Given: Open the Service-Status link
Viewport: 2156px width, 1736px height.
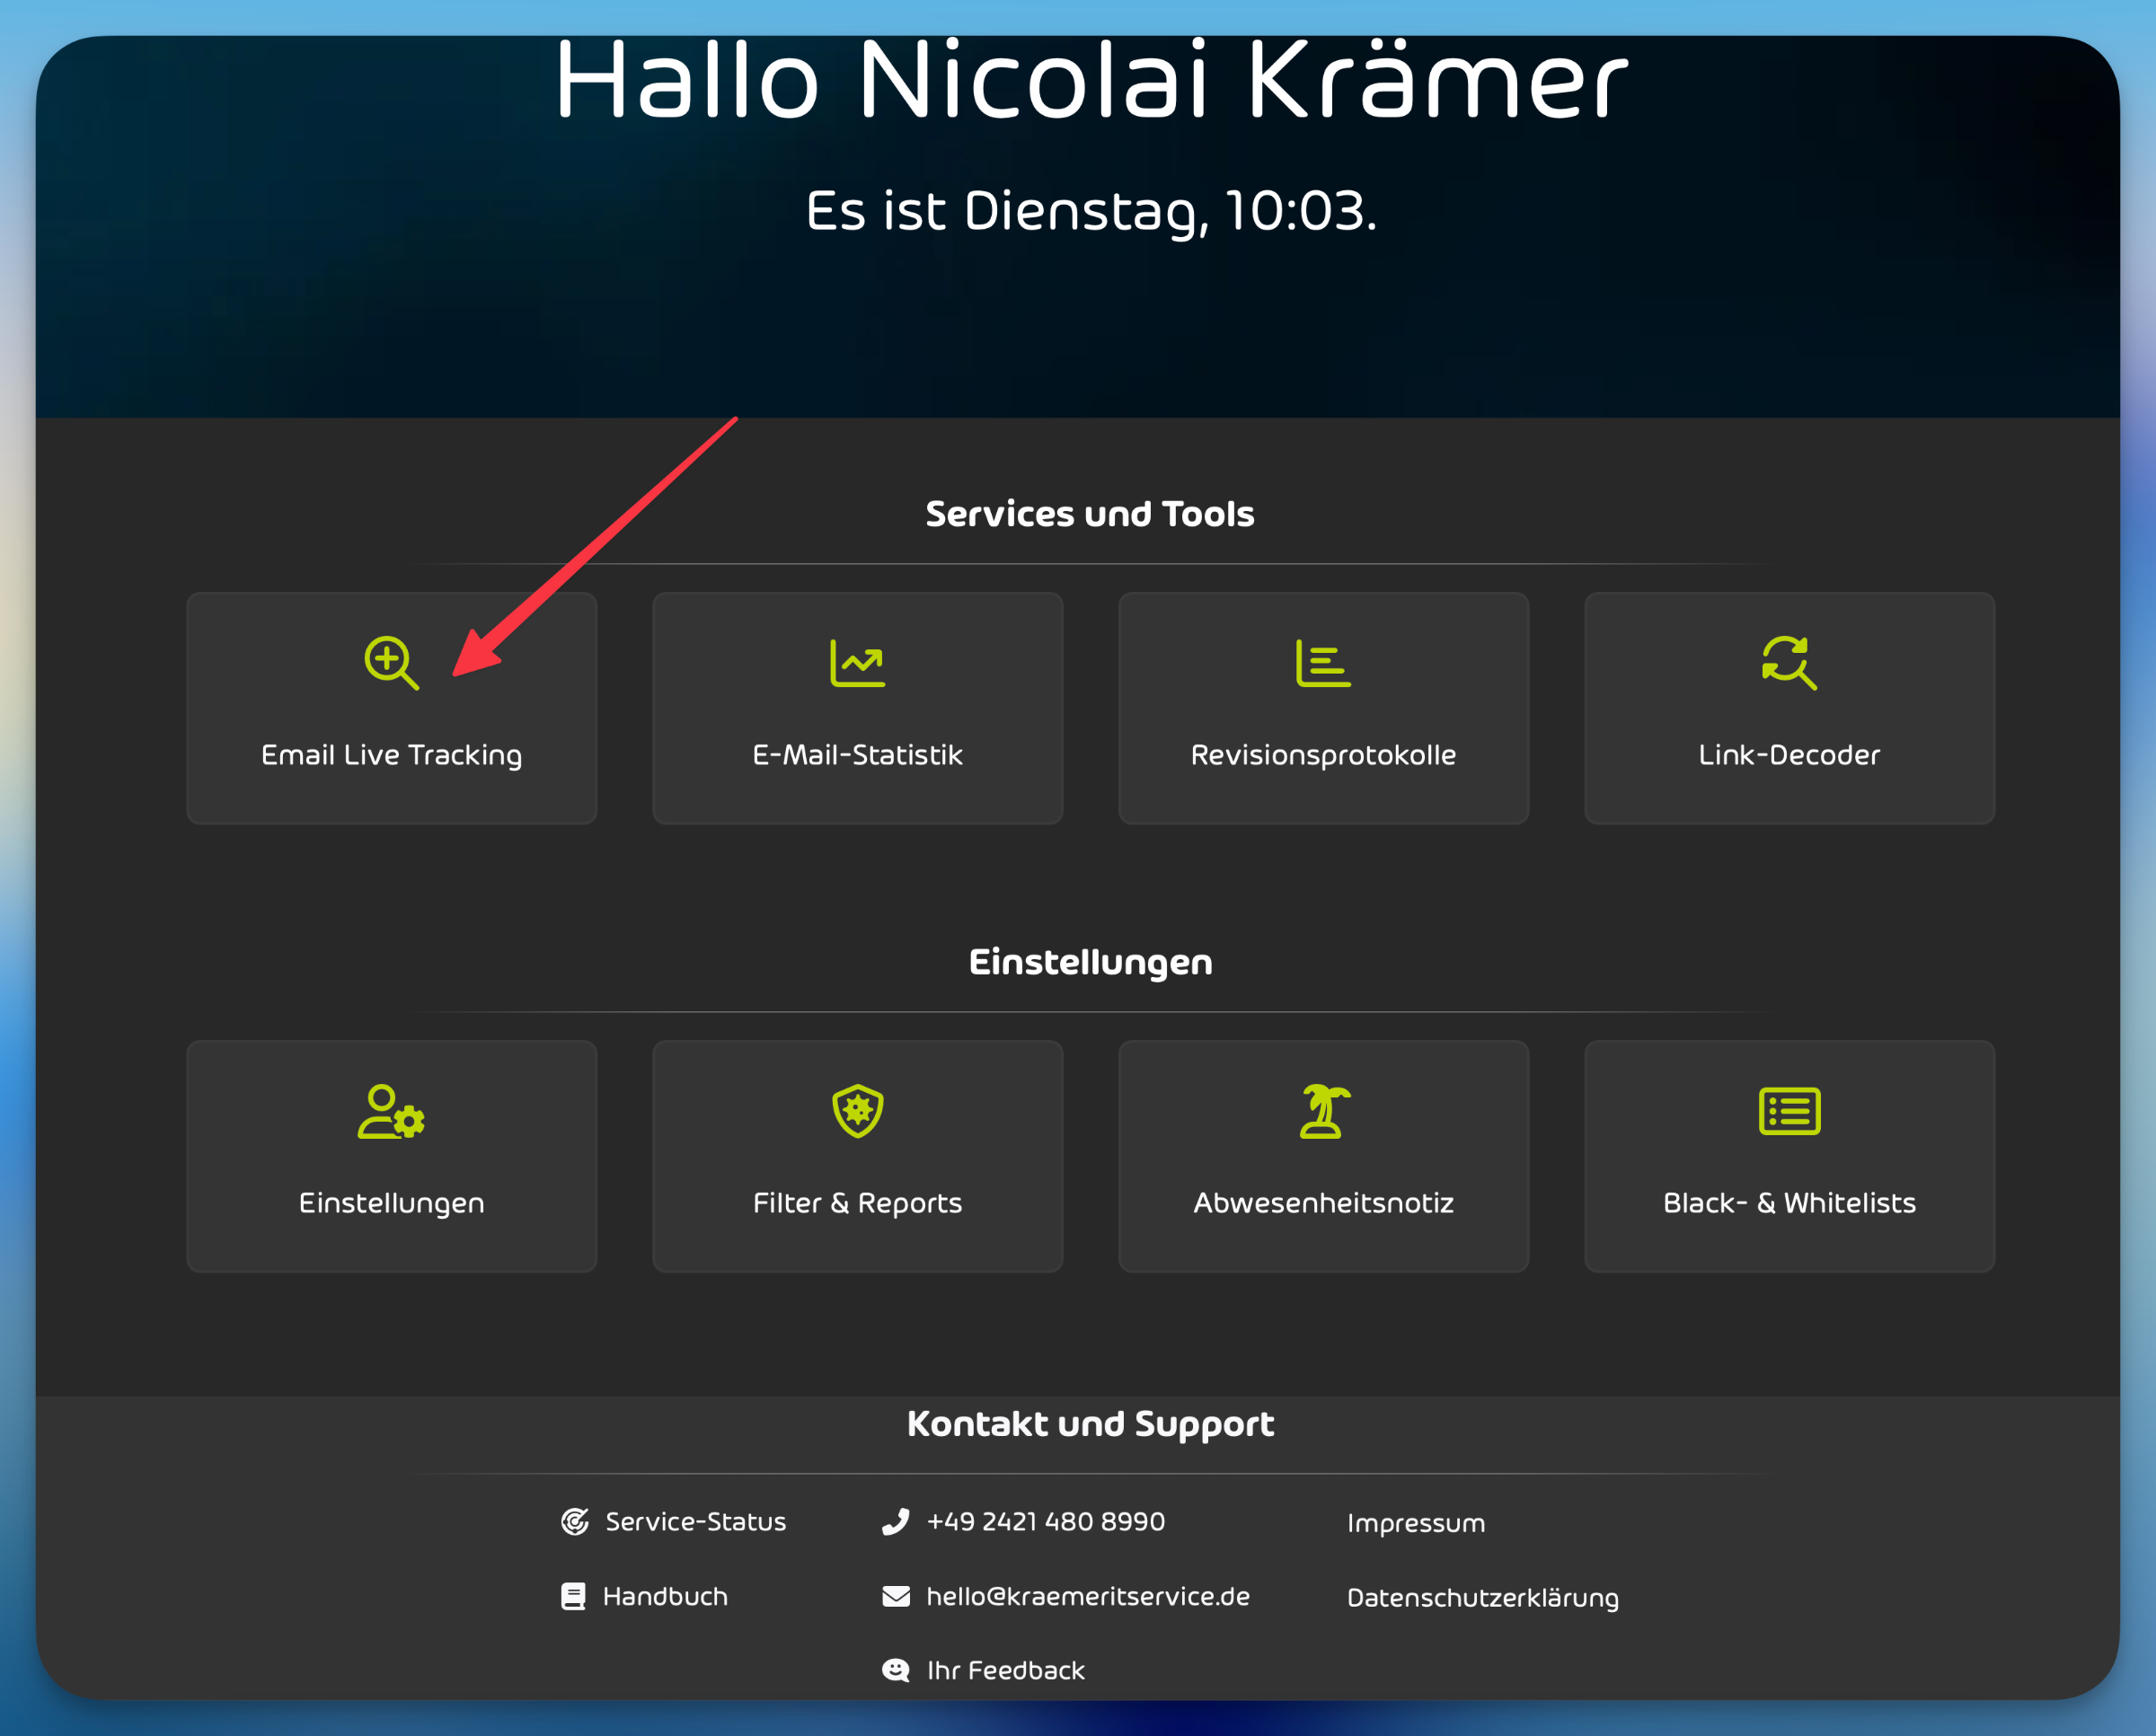Looking at the screenshot, I should click(695, 1521).
